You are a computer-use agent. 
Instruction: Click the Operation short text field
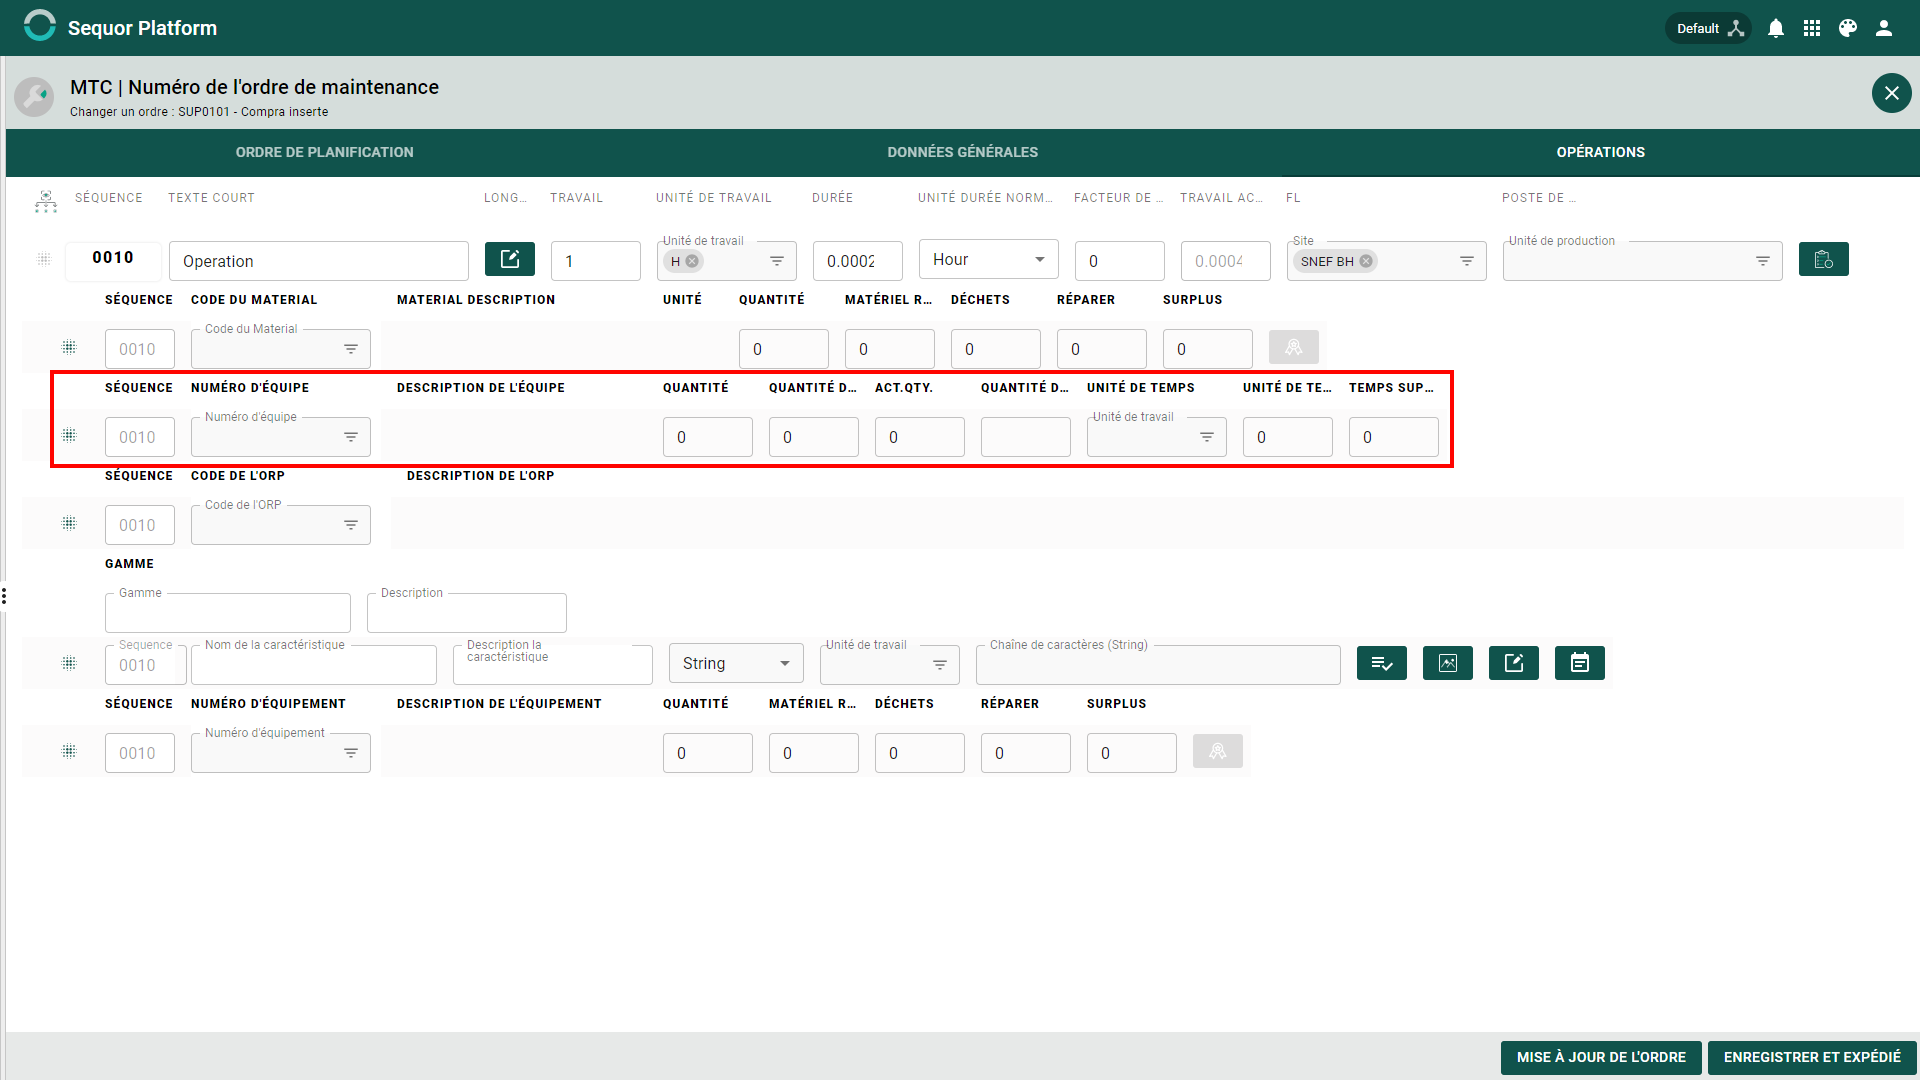[319, 261]
